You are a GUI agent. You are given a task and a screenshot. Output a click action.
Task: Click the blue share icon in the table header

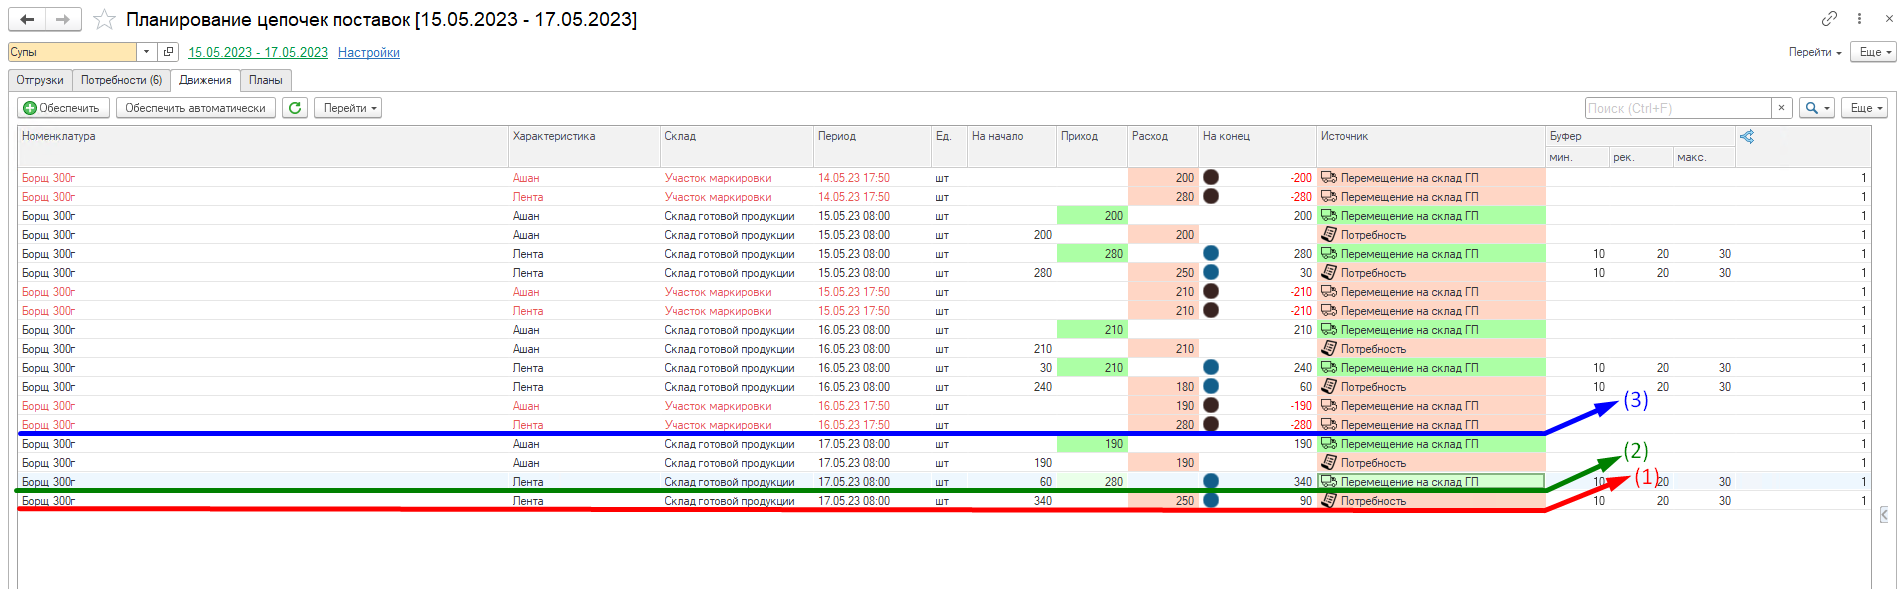point(1747,136)
